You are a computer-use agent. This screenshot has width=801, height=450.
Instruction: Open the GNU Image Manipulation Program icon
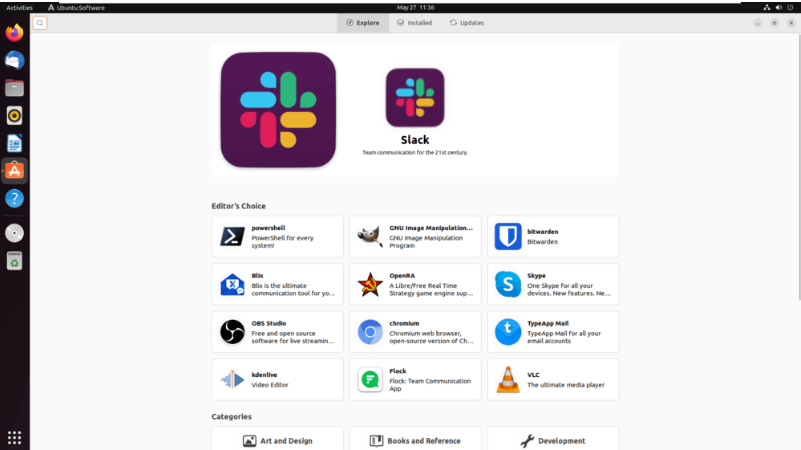coord(370,236)
